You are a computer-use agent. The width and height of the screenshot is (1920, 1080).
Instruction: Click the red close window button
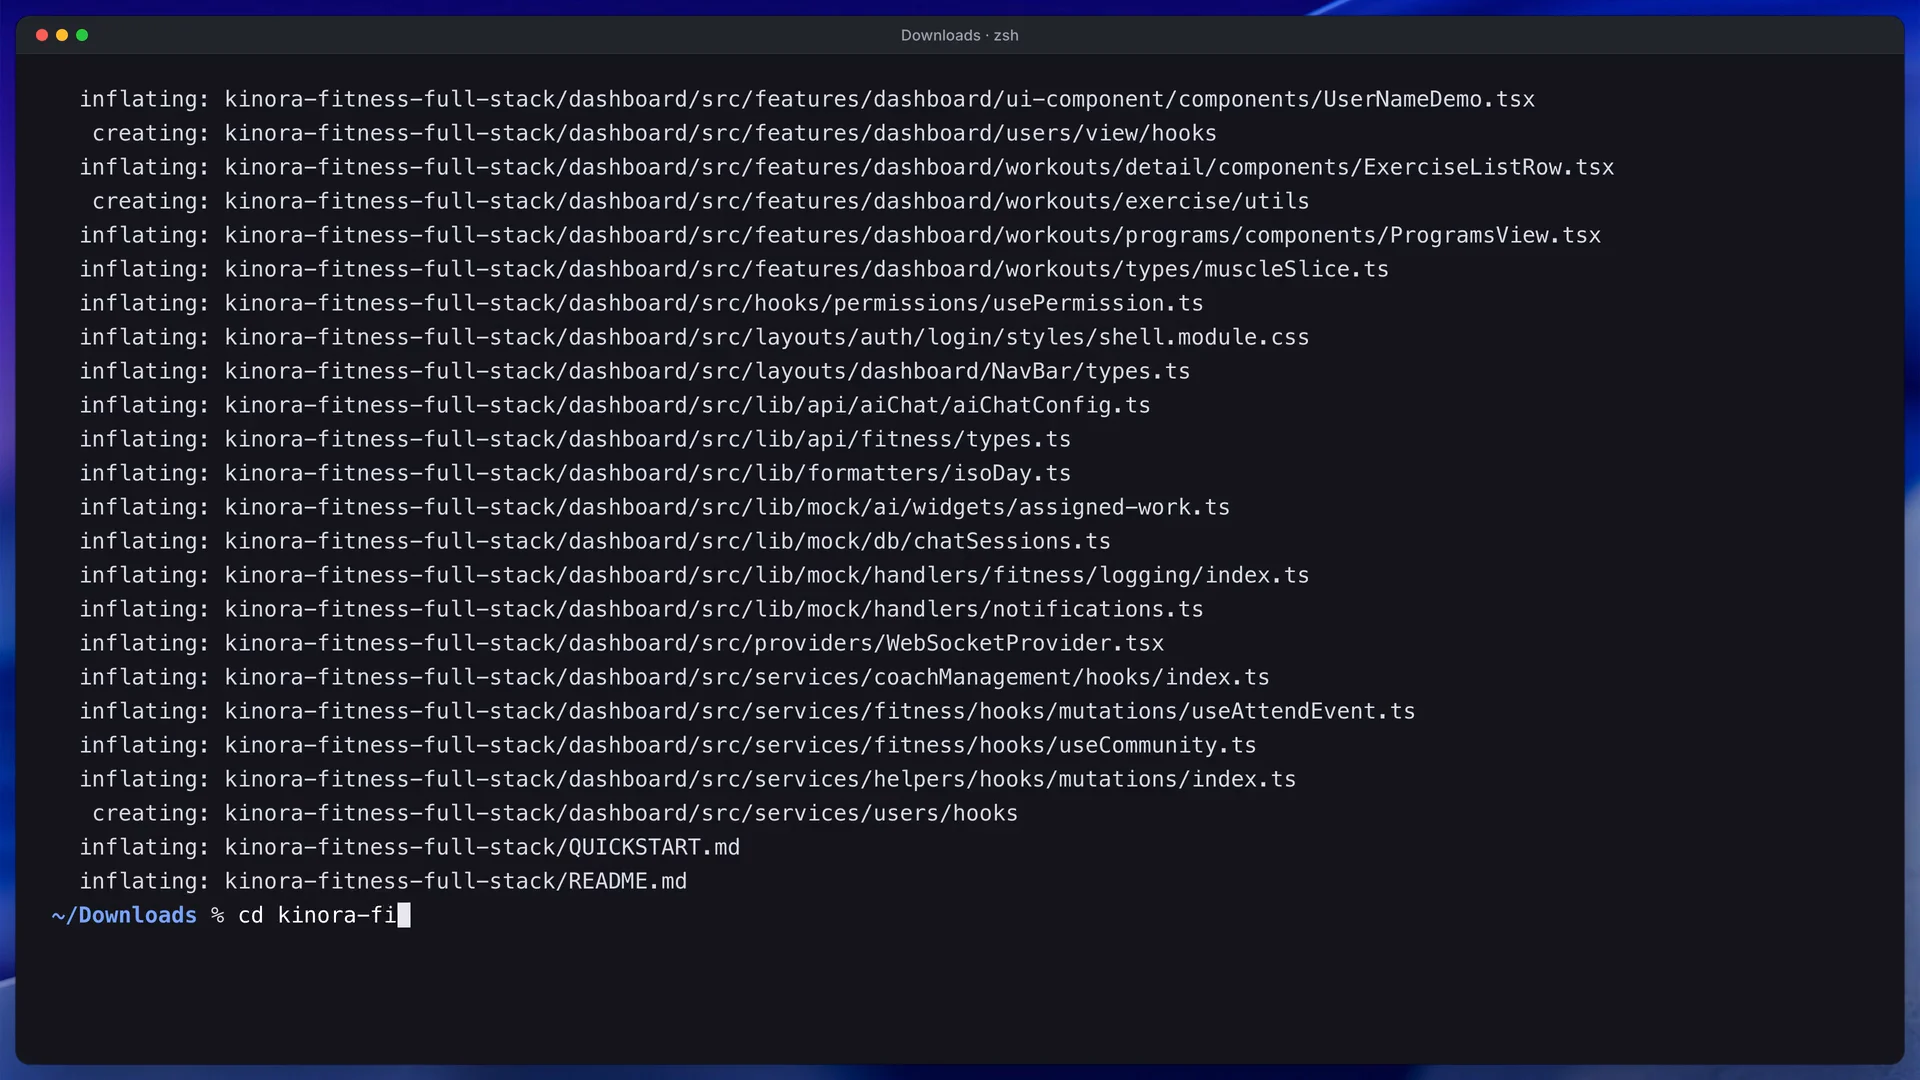pos(42,35)
